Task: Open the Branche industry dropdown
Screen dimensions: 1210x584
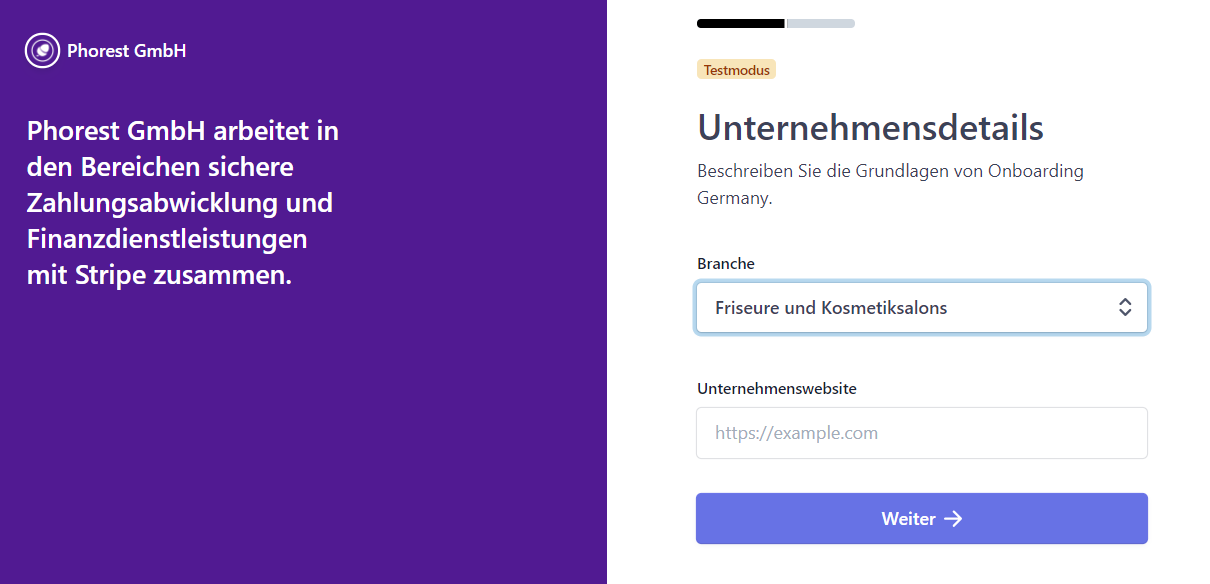Action: pyautogui.click(x=922, y=308)
